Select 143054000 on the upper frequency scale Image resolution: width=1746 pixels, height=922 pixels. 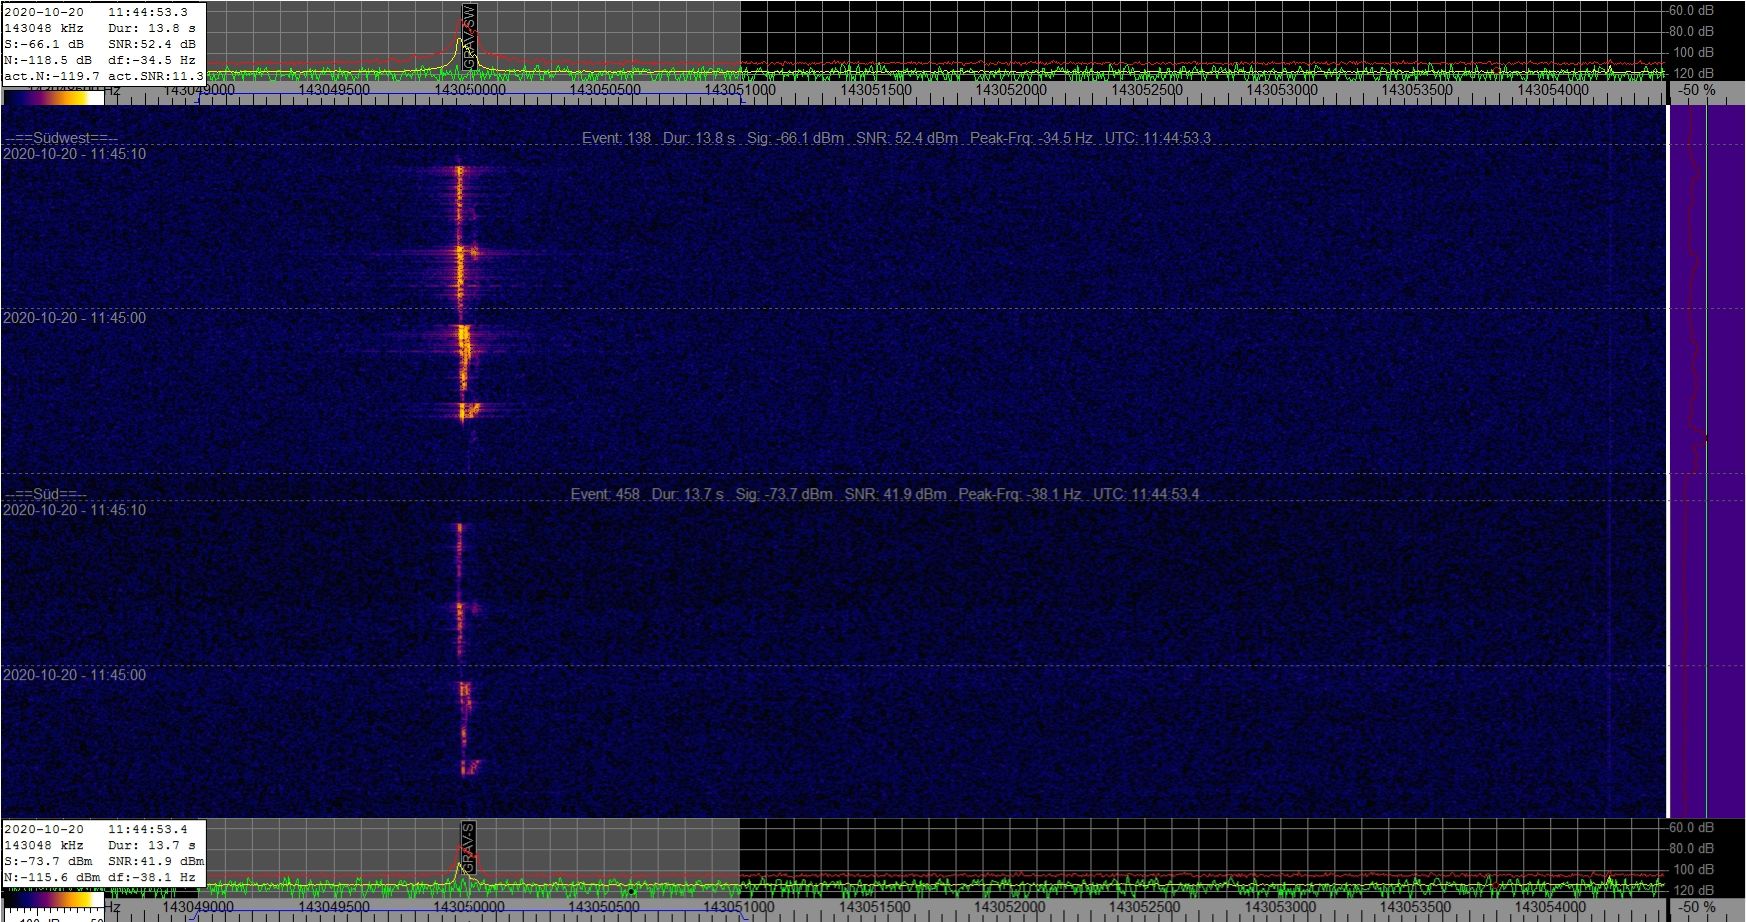coord(1553,90)
